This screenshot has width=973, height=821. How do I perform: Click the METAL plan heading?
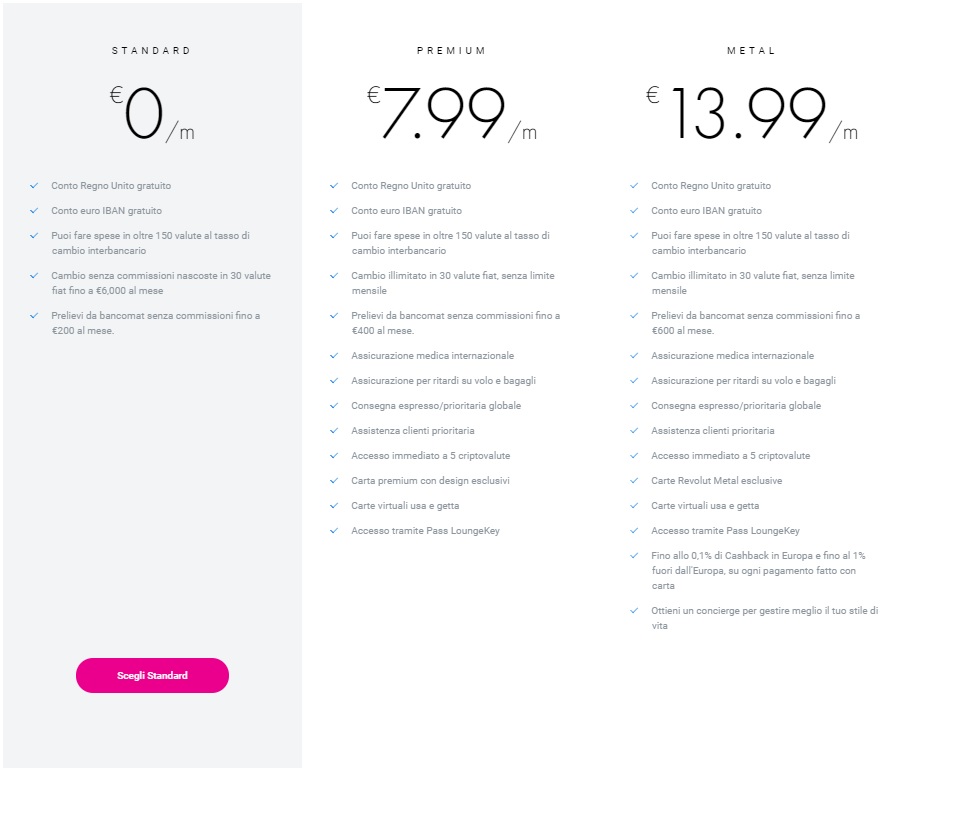(751, 50)
